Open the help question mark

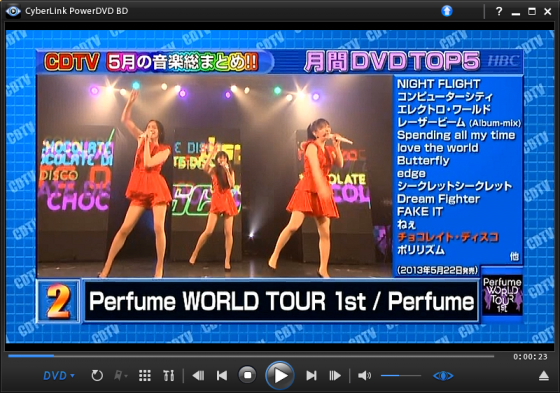tap(499, 11)
